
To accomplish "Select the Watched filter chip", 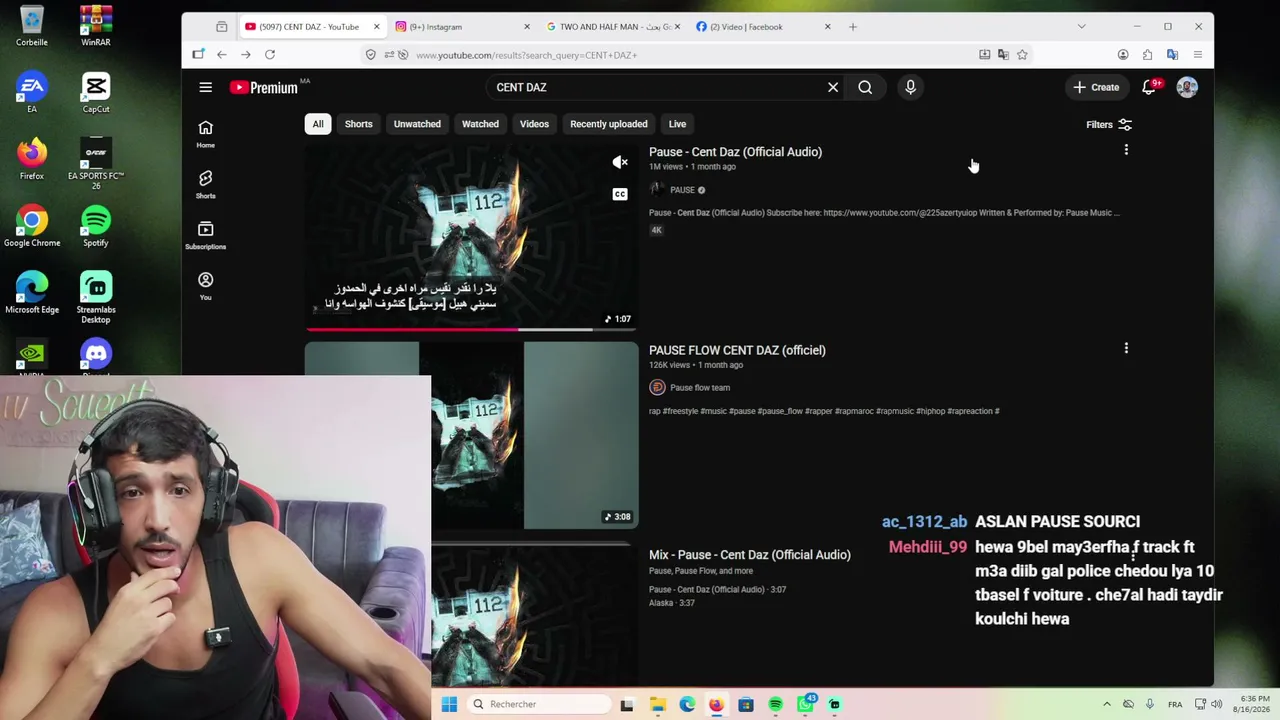I will point(480,124).
